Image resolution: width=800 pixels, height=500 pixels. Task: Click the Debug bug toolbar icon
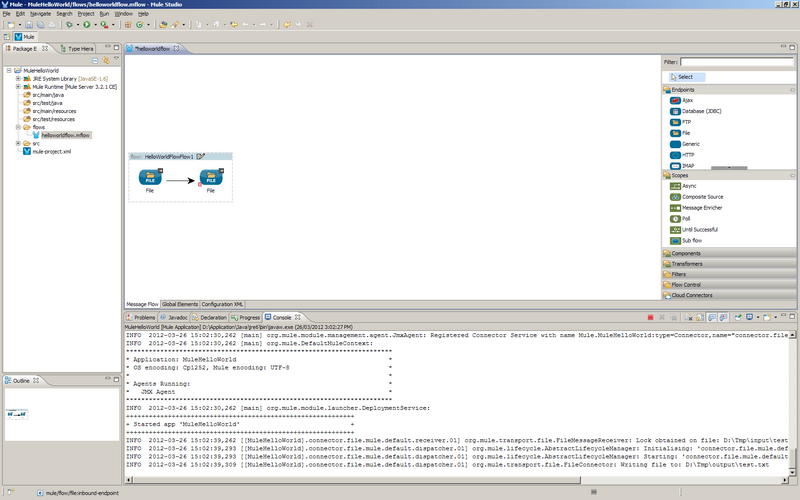click(x=69, y=24)
